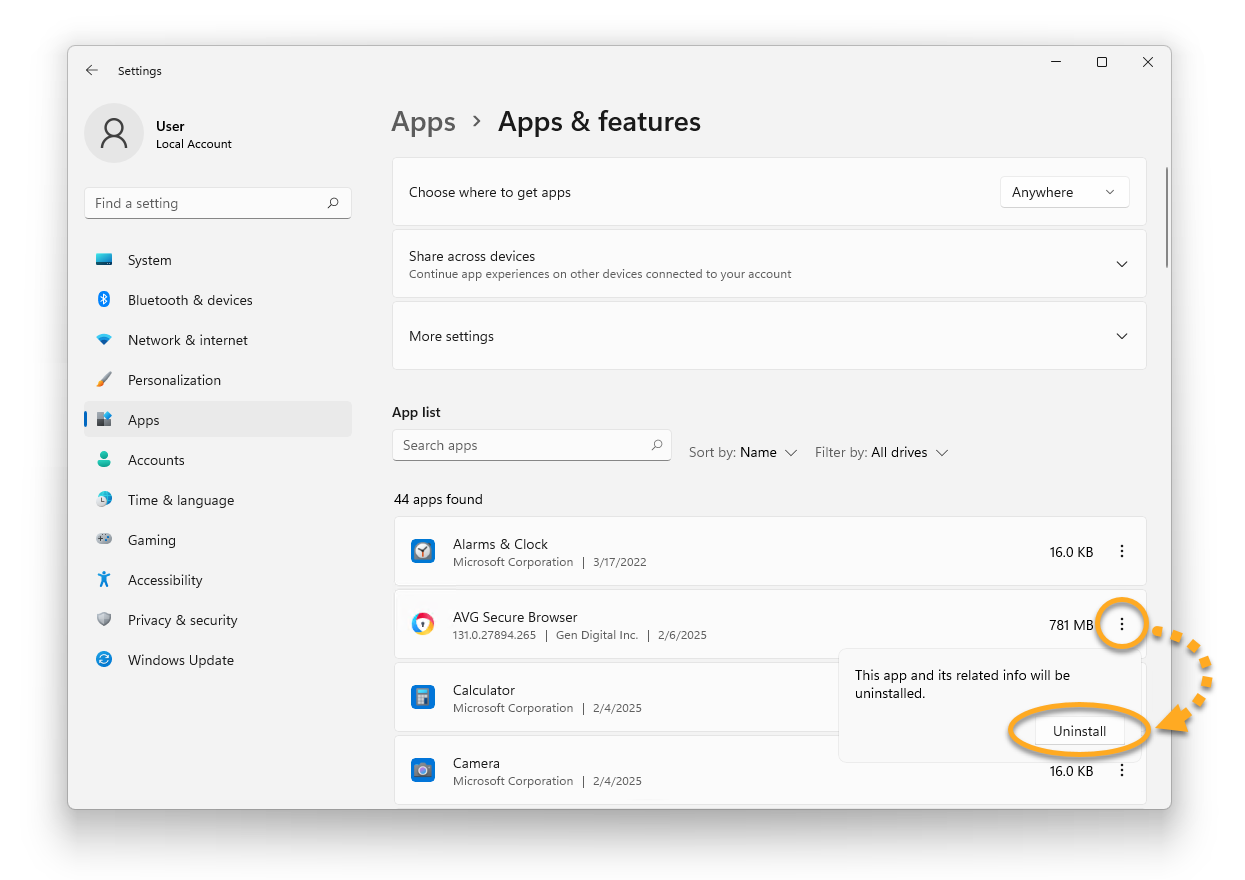Open Windows Update in the sidebar

[x=181, y=660]
